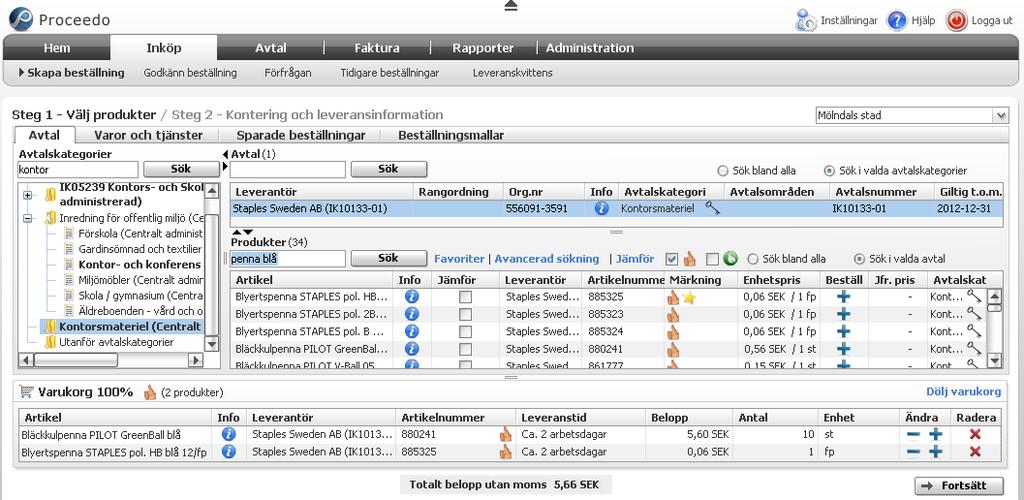1024x500 pixels.
Task: Add article 885324 with blue plus order icon
Action: pyautogui.click(x=844, y=332)
